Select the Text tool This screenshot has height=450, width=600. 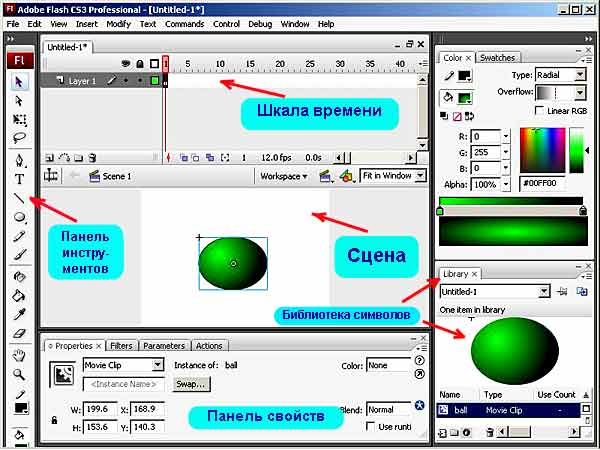pos(19,179)
